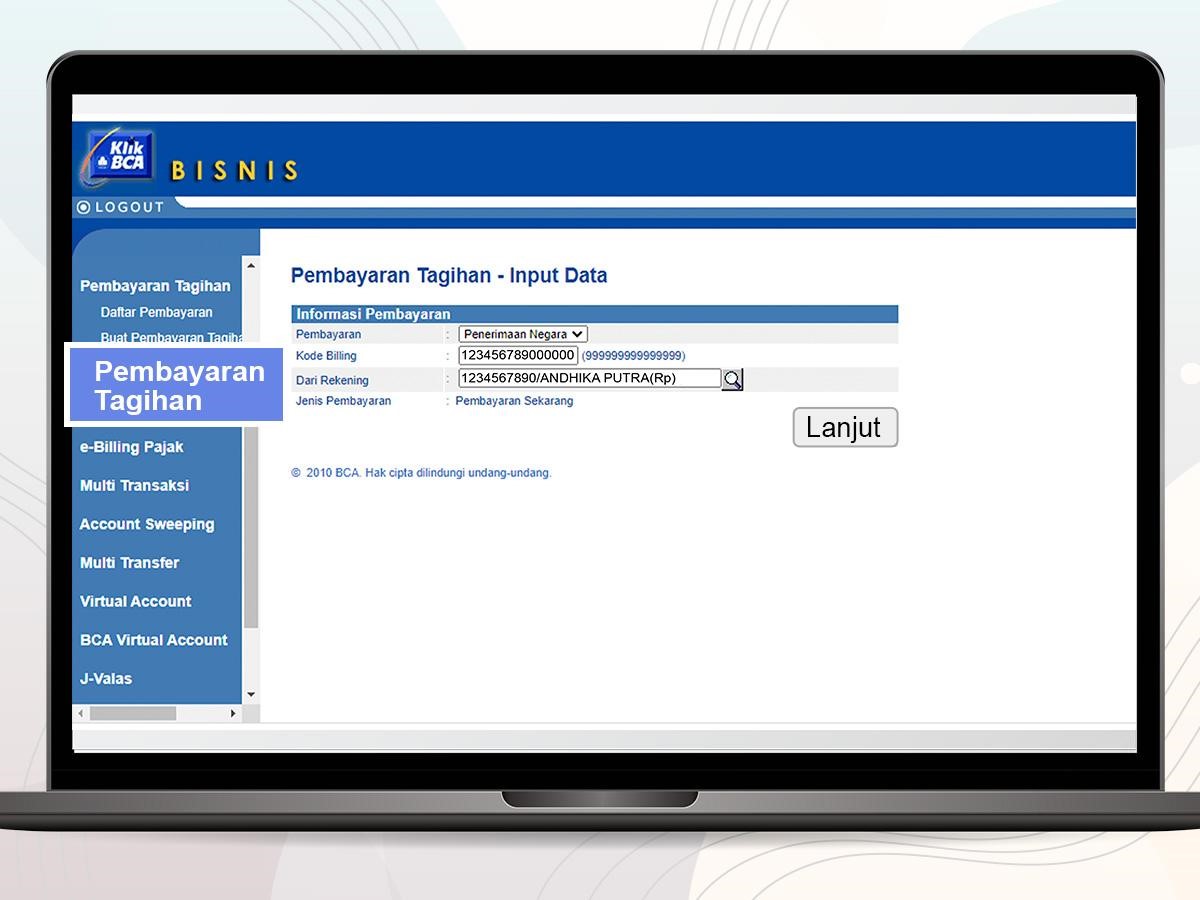
Task: Click the sidebar scroll-left arrow
Action: [x=81, y=713]
